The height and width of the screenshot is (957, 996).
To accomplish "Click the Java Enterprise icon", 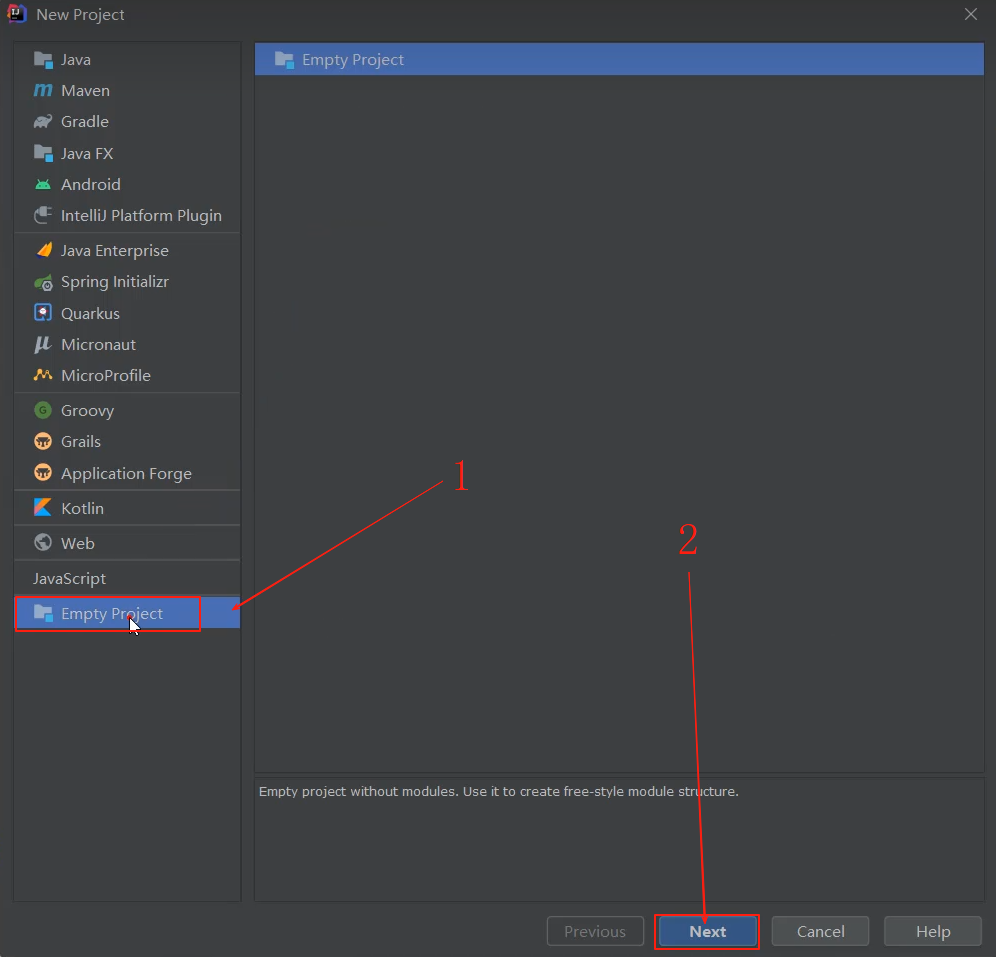I will point(43,250).
